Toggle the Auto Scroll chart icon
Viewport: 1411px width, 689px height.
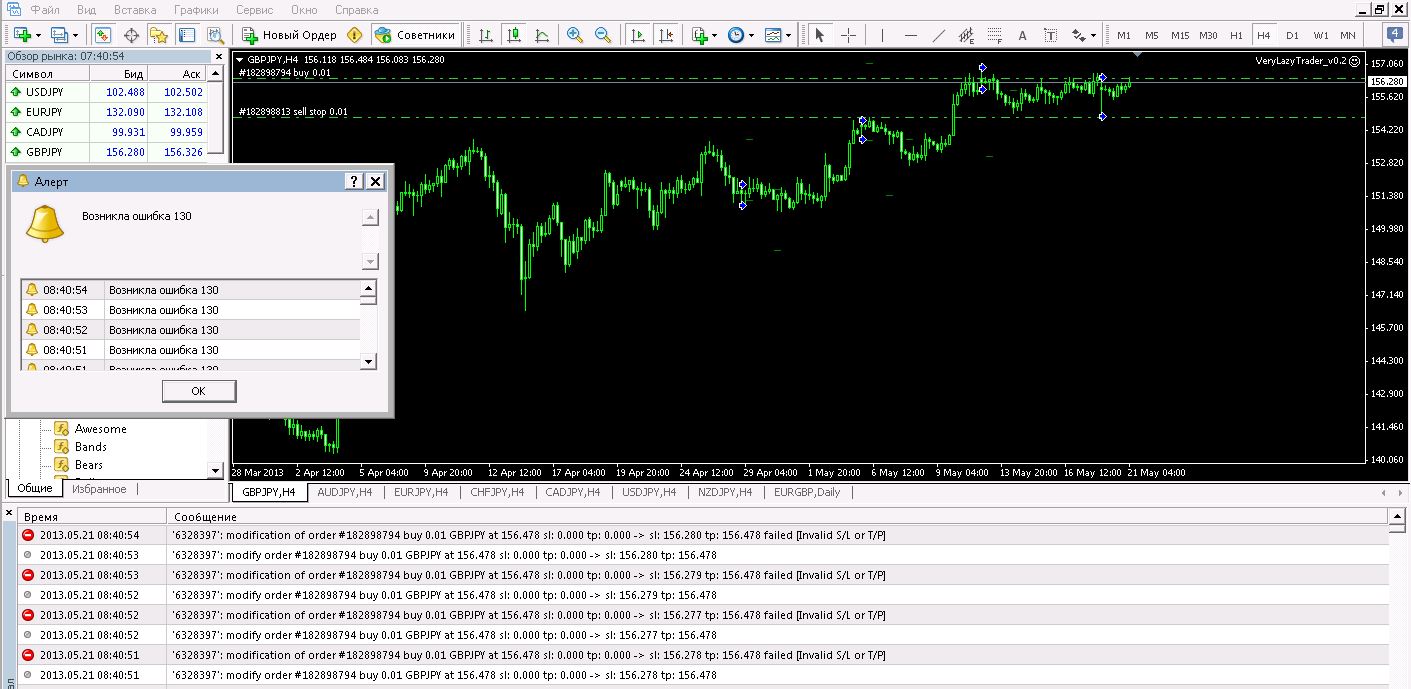point(637,35)
